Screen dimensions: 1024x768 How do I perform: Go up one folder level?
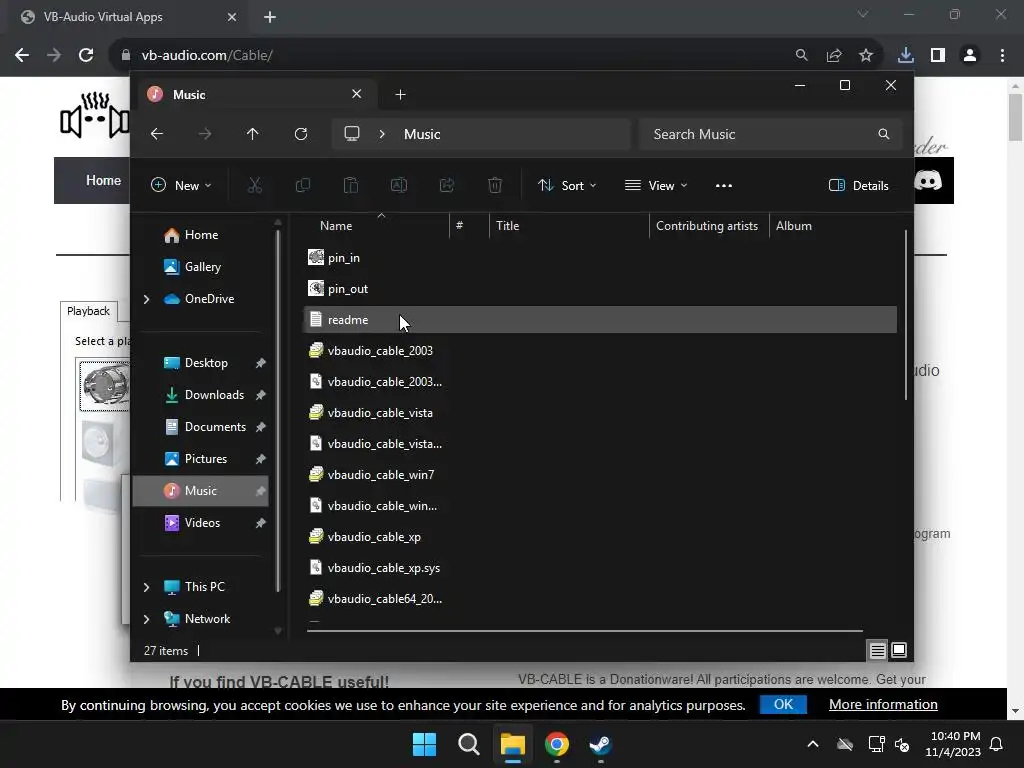[x=253, y=134]
